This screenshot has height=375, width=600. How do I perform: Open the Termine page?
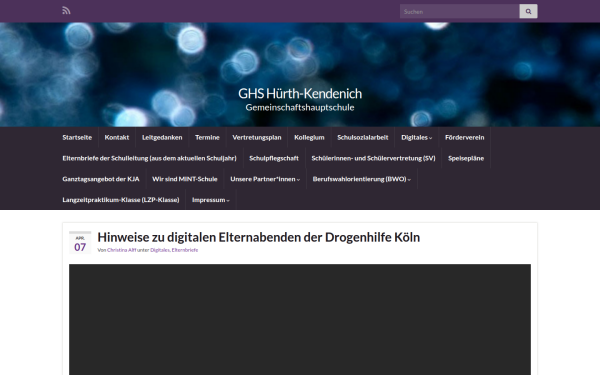coord(207,137)
